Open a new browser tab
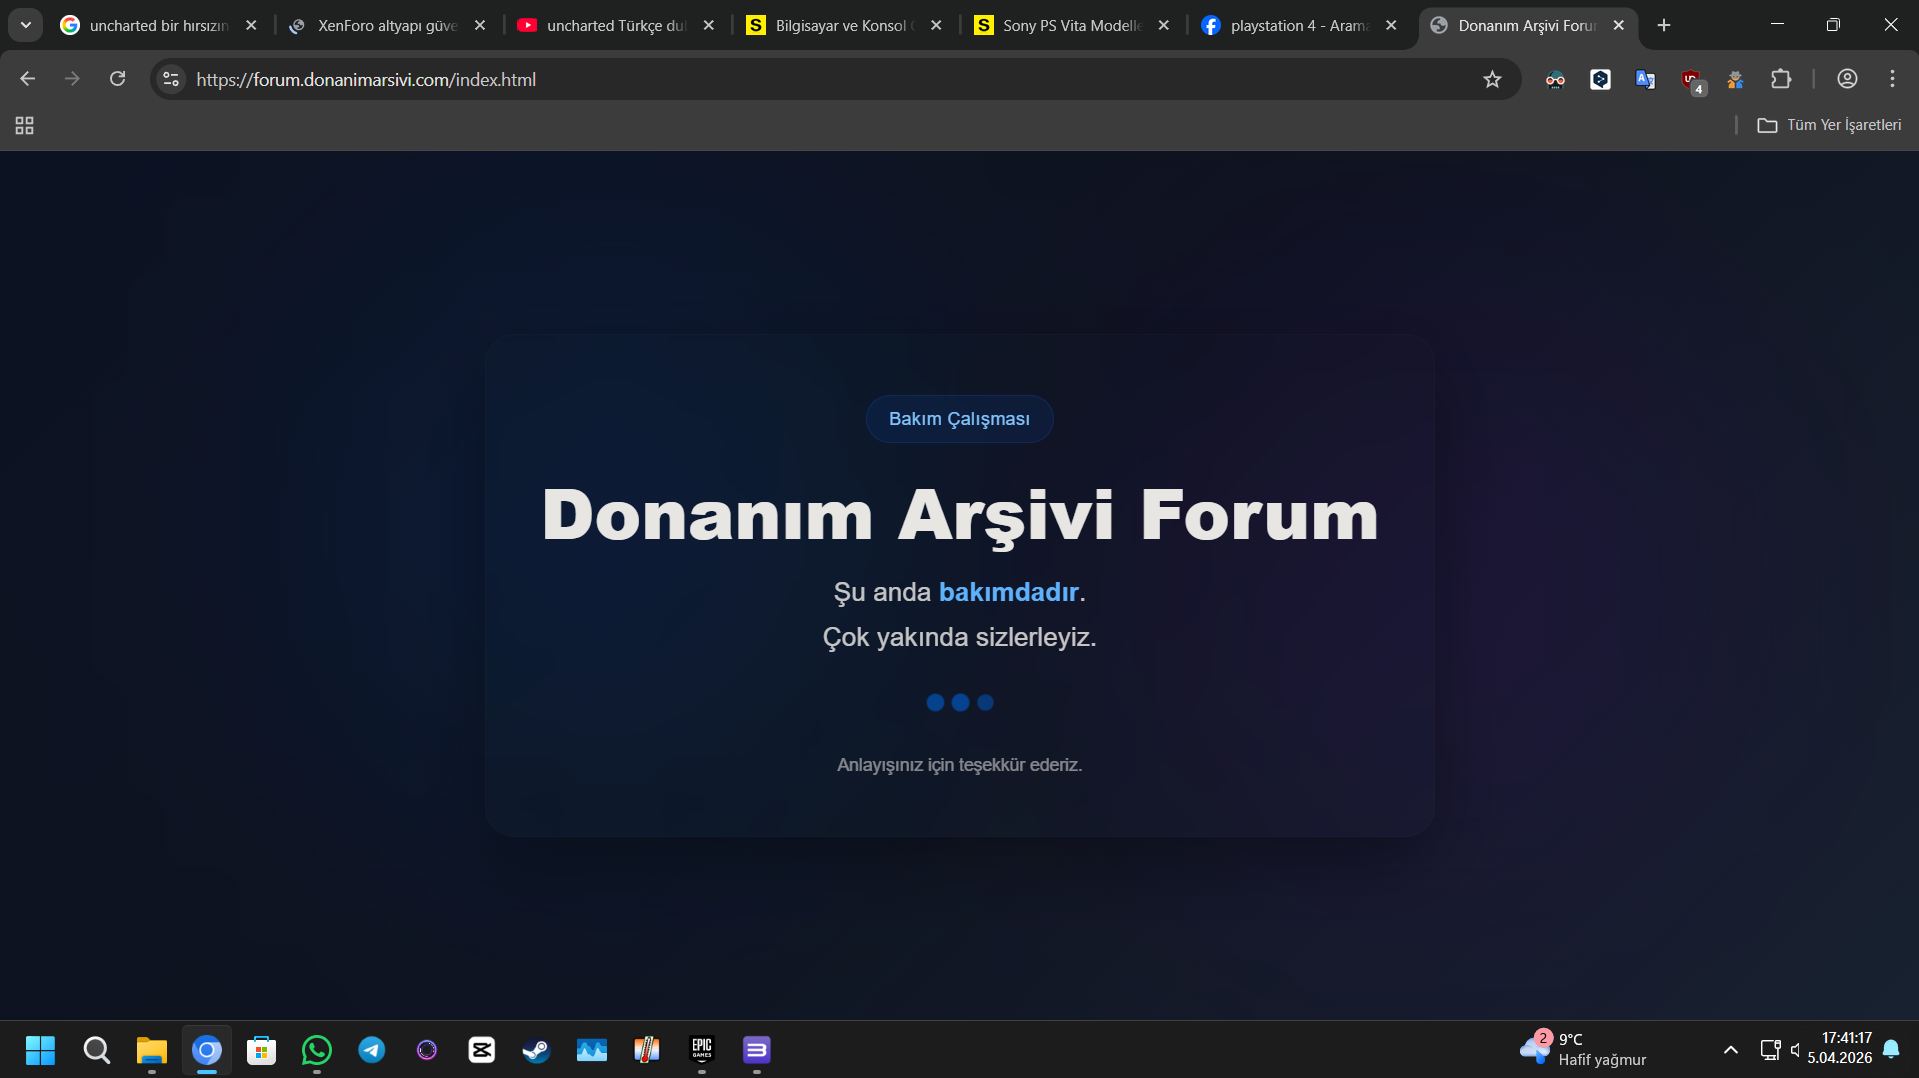The image size is (1919, 1078). [x=1664, y=25]
